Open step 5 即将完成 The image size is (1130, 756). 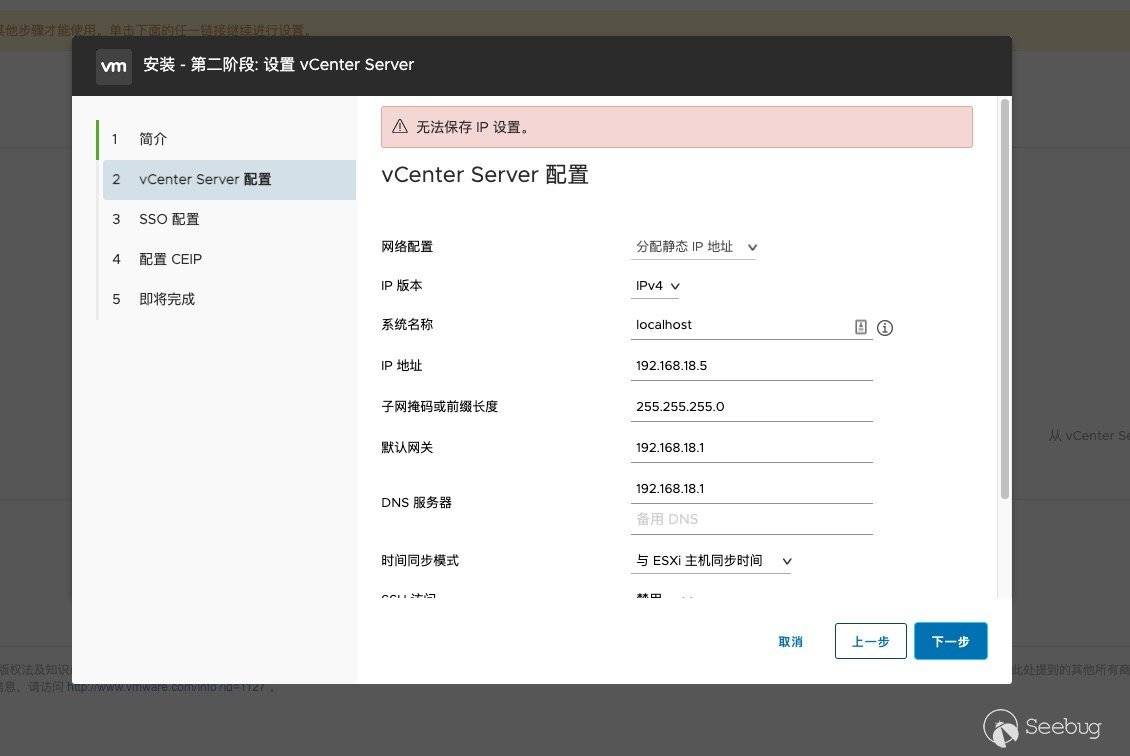pos(167,299)
